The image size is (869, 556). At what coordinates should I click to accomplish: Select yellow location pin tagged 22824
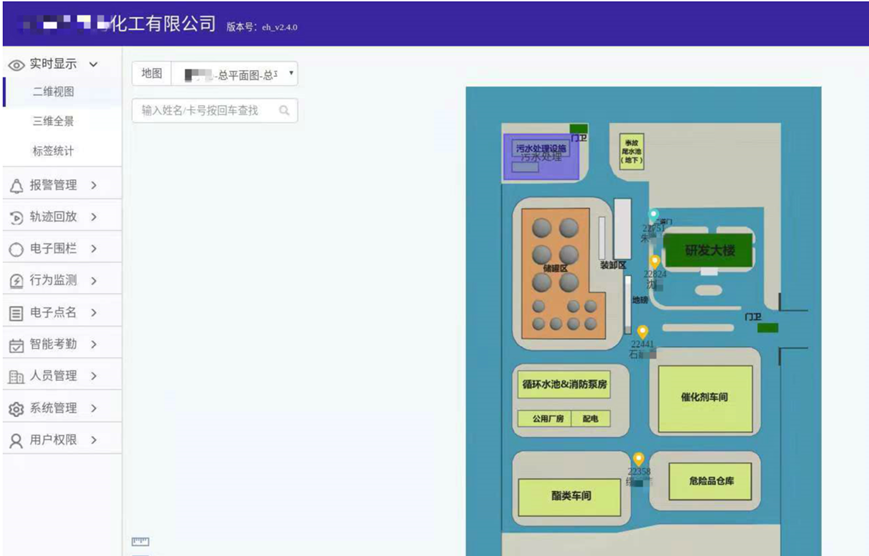pyautogui.click(x=655, y=262)
